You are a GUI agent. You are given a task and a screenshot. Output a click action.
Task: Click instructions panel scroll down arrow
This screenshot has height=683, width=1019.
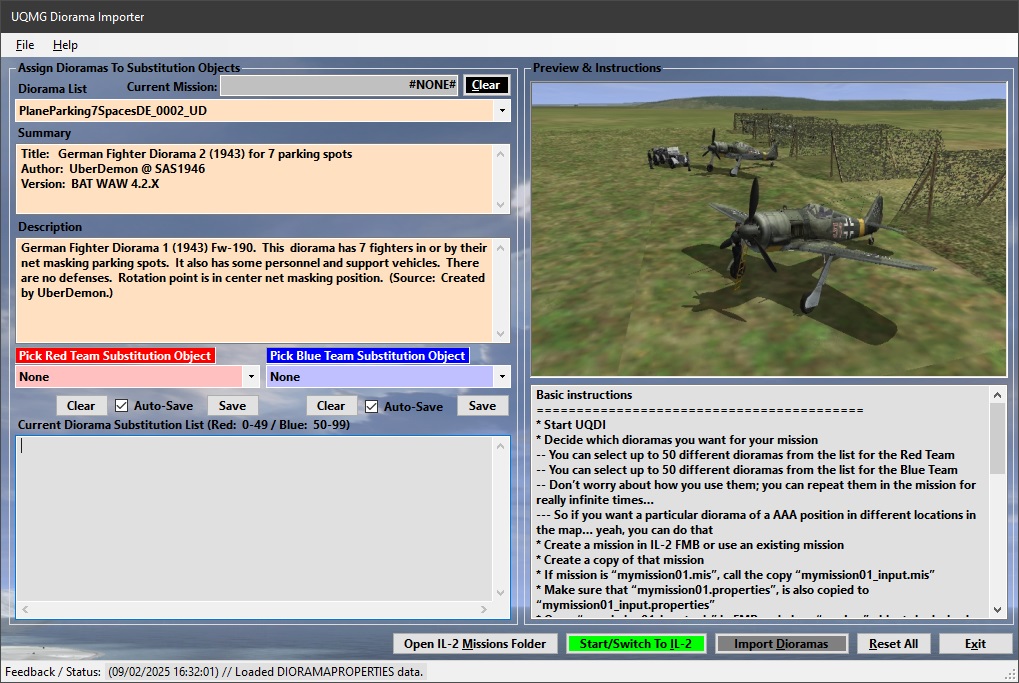click(x=998, y=610)
